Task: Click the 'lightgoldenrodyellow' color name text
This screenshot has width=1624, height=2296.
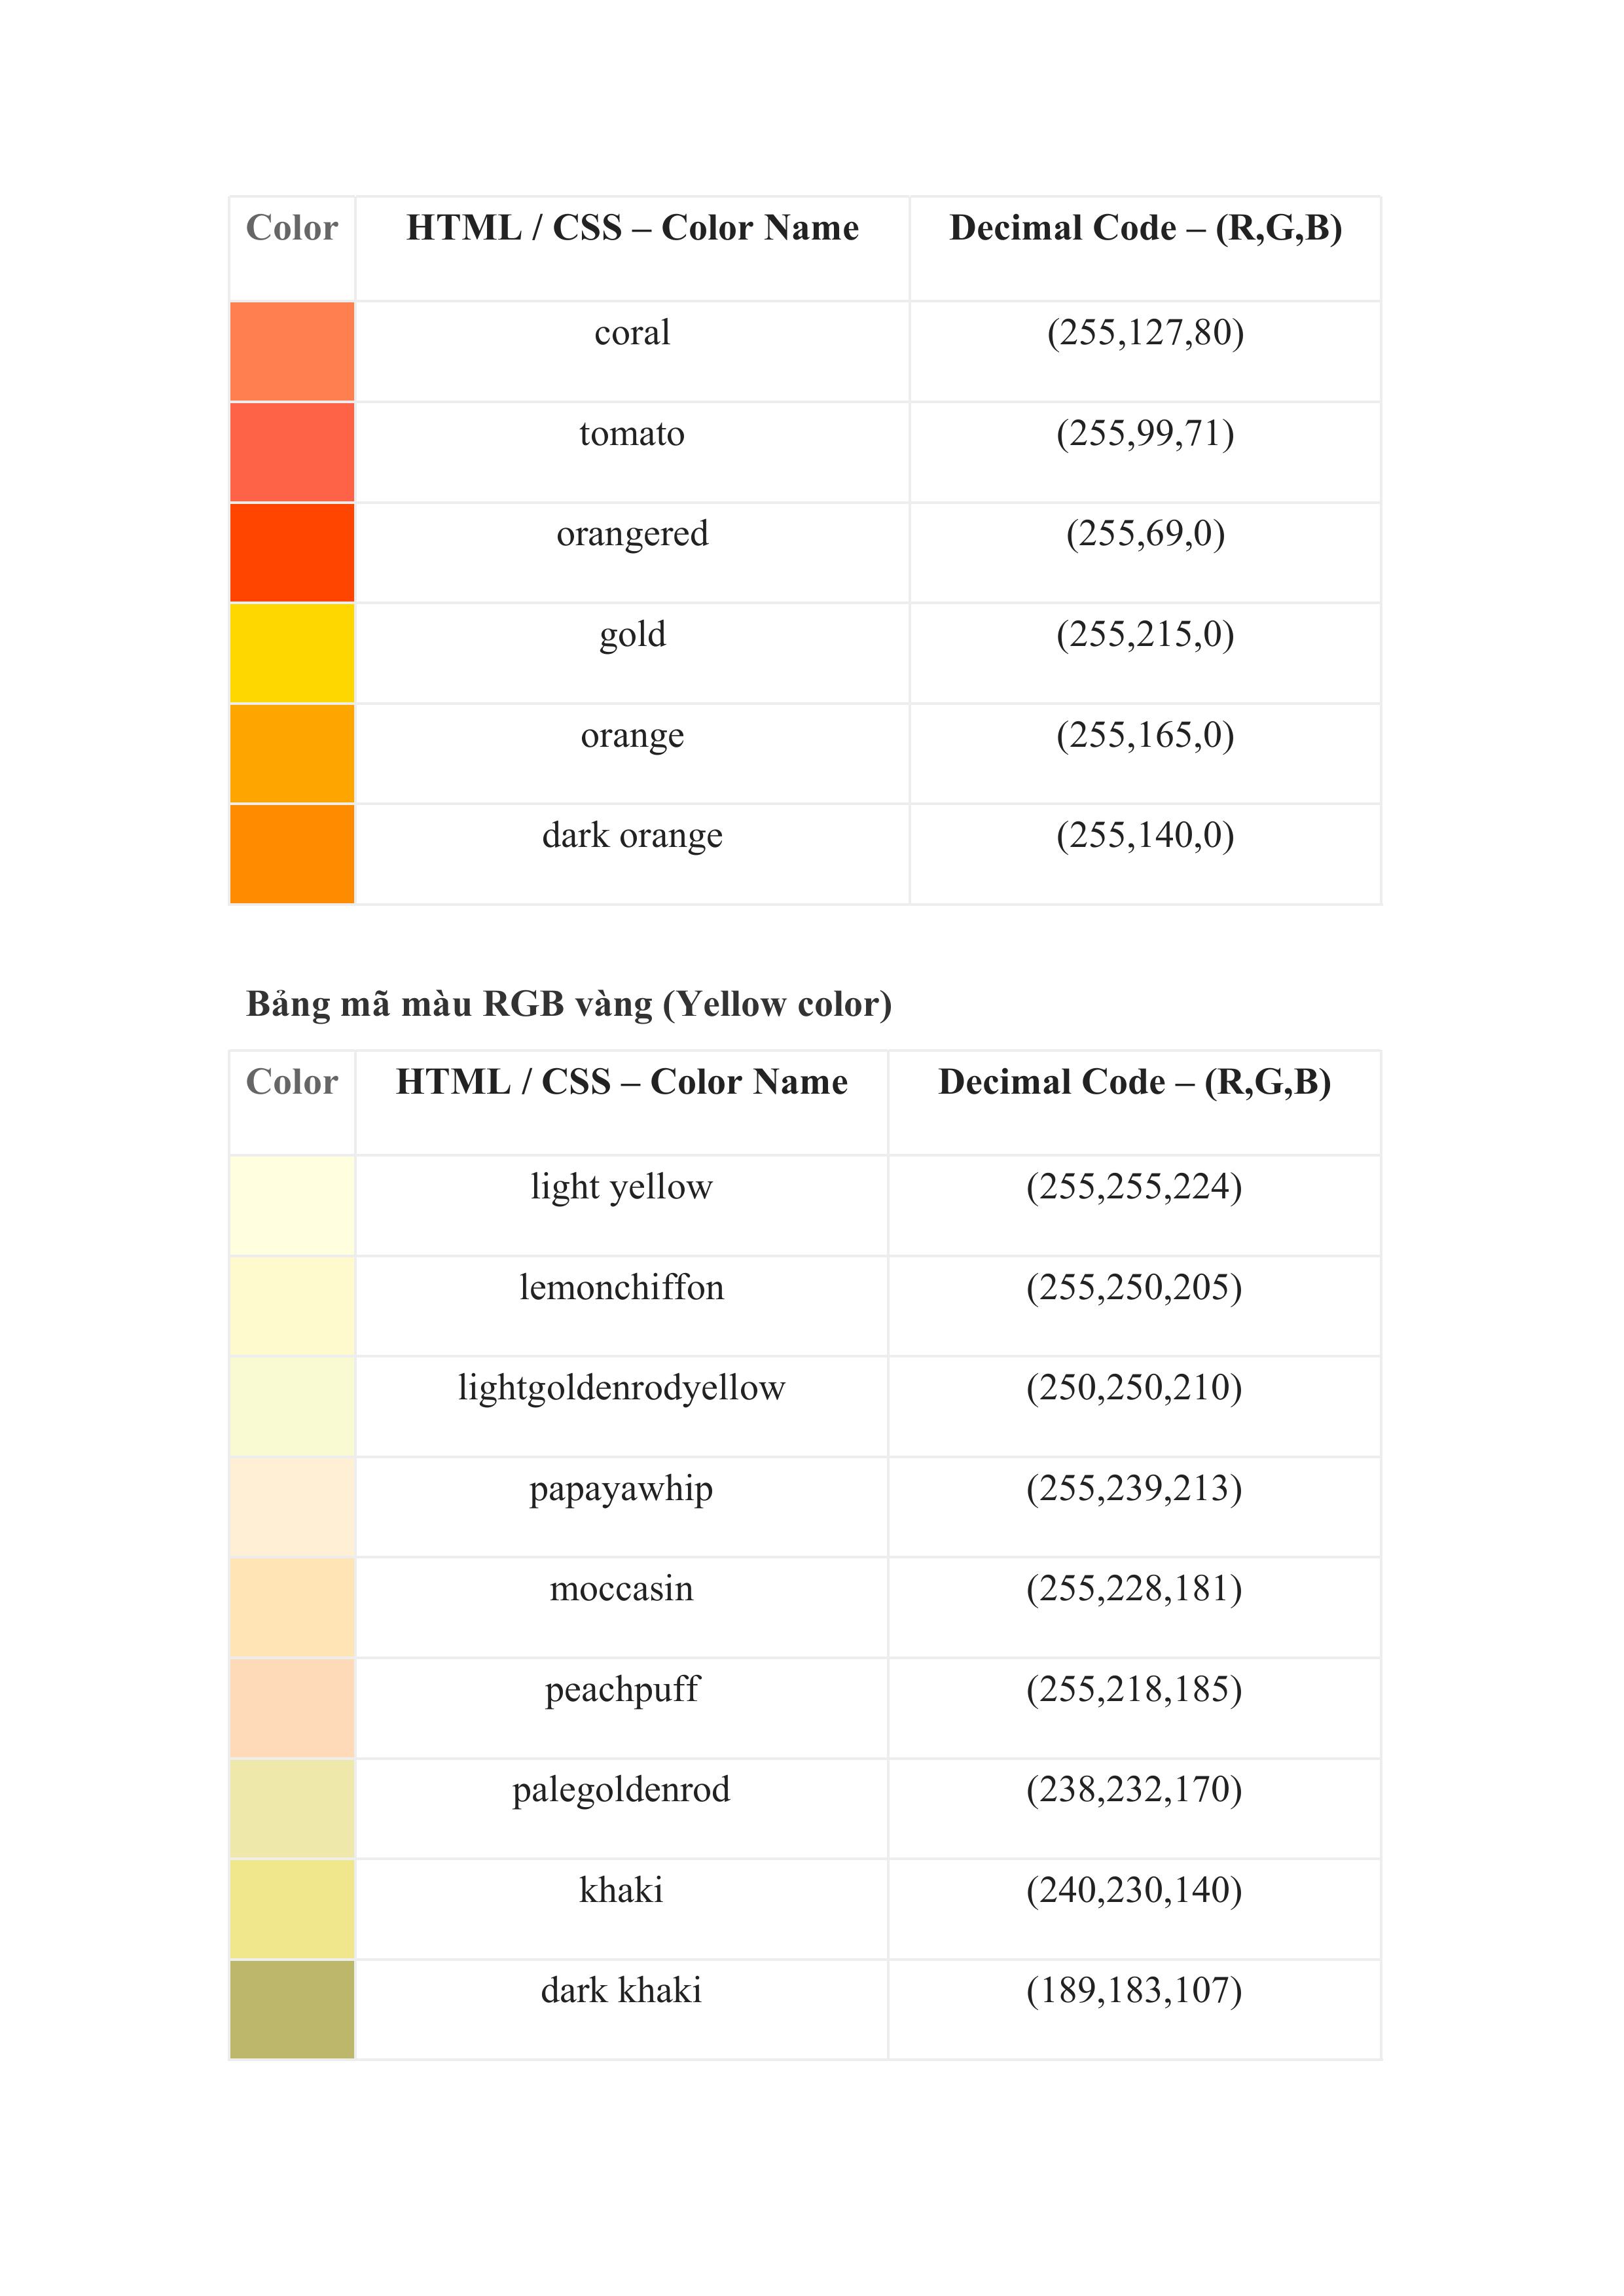Action: point(621,1388)
